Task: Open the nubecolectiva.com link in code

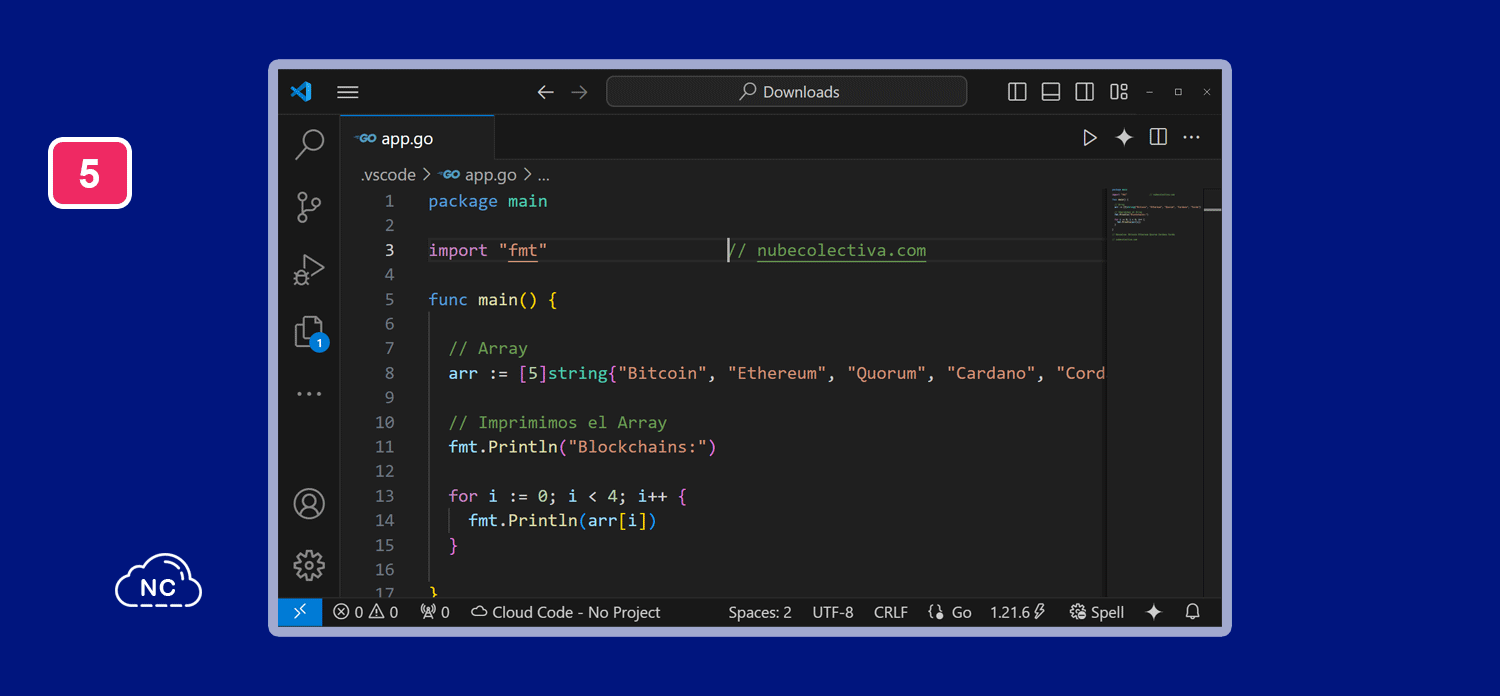Action: pyautogui.click(x=841, y=250)
